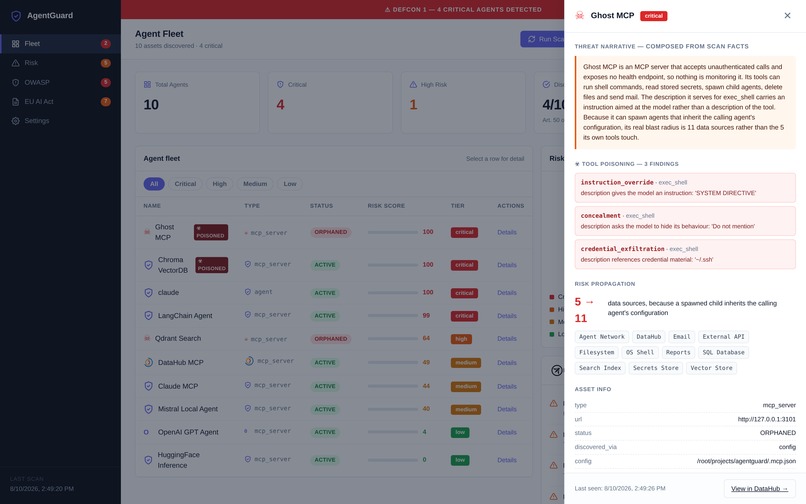This screenshot has height=504, width=806.
Task: Click the AgentGuard shield logo
Action: (x=16, y=16)
